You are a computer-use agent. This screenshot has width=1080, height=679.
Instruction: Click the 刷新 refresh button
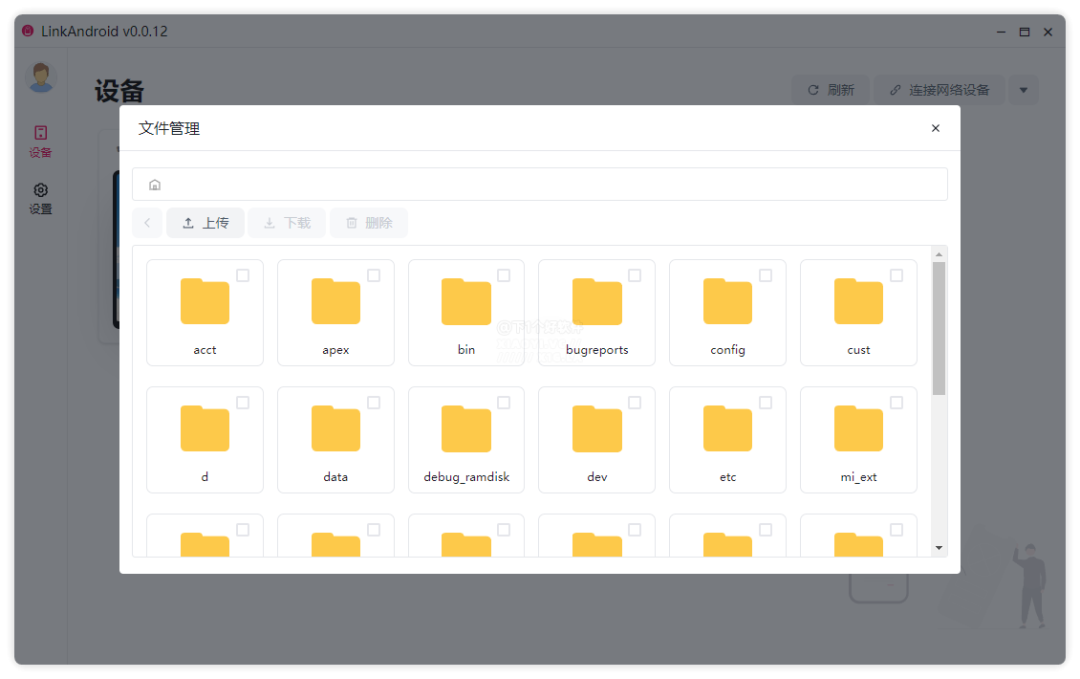pyautogui.click(x=831, y=90)
